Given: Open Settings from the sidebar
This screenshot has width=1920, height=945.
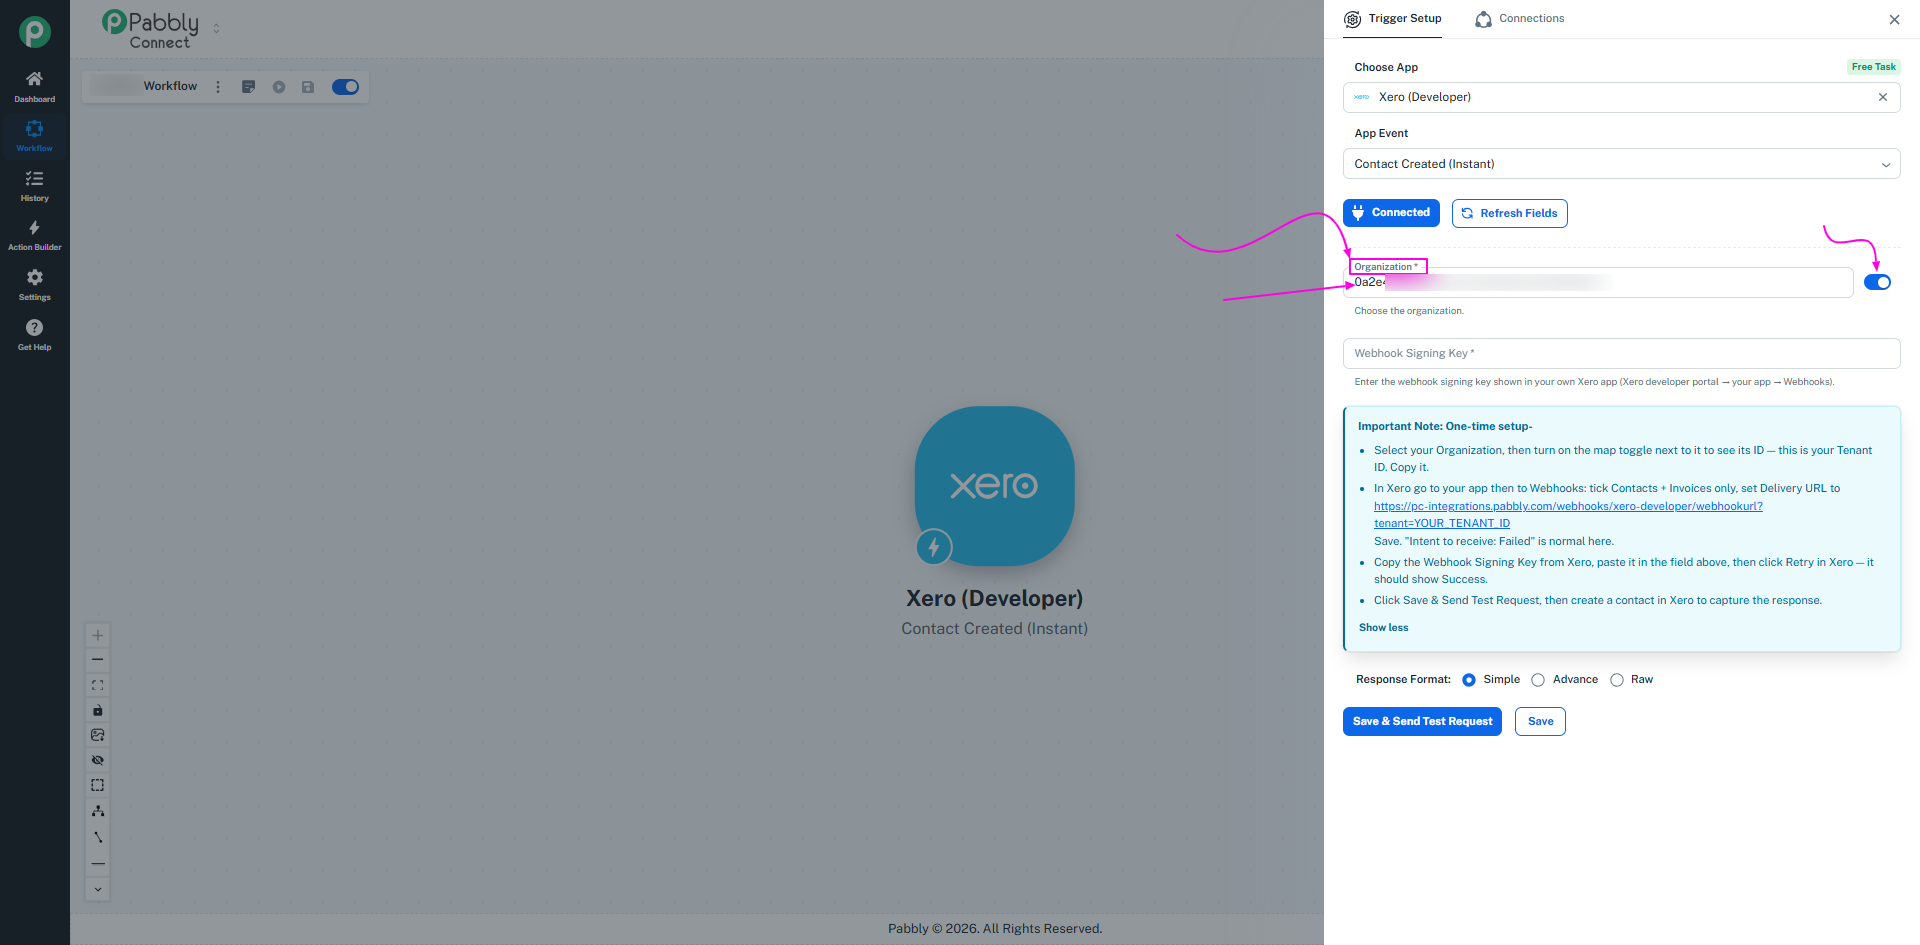Looking at the screenshot, I should coord(34,284).
